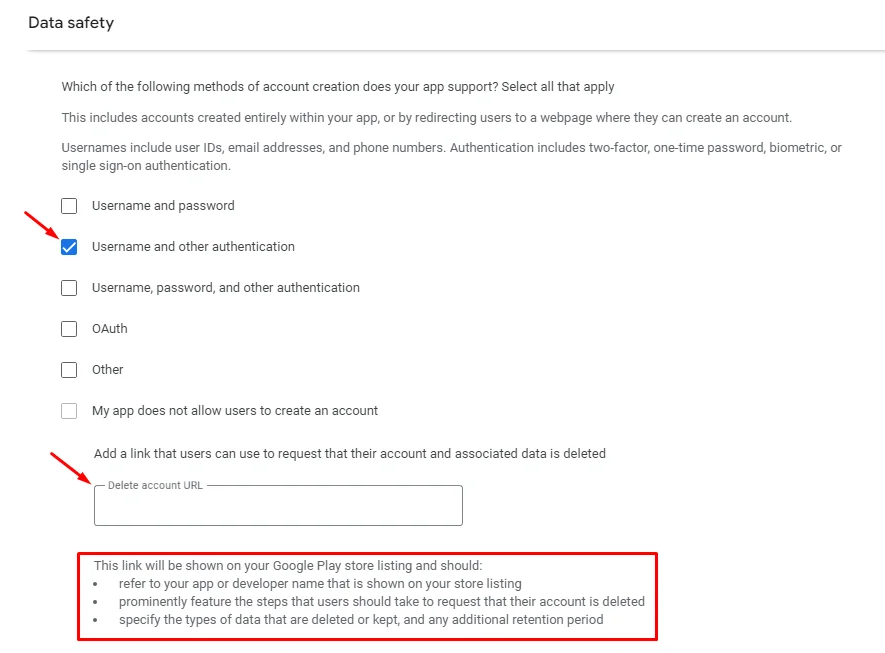
Task: Click My app does not allow users label
Action: point(235,411)
